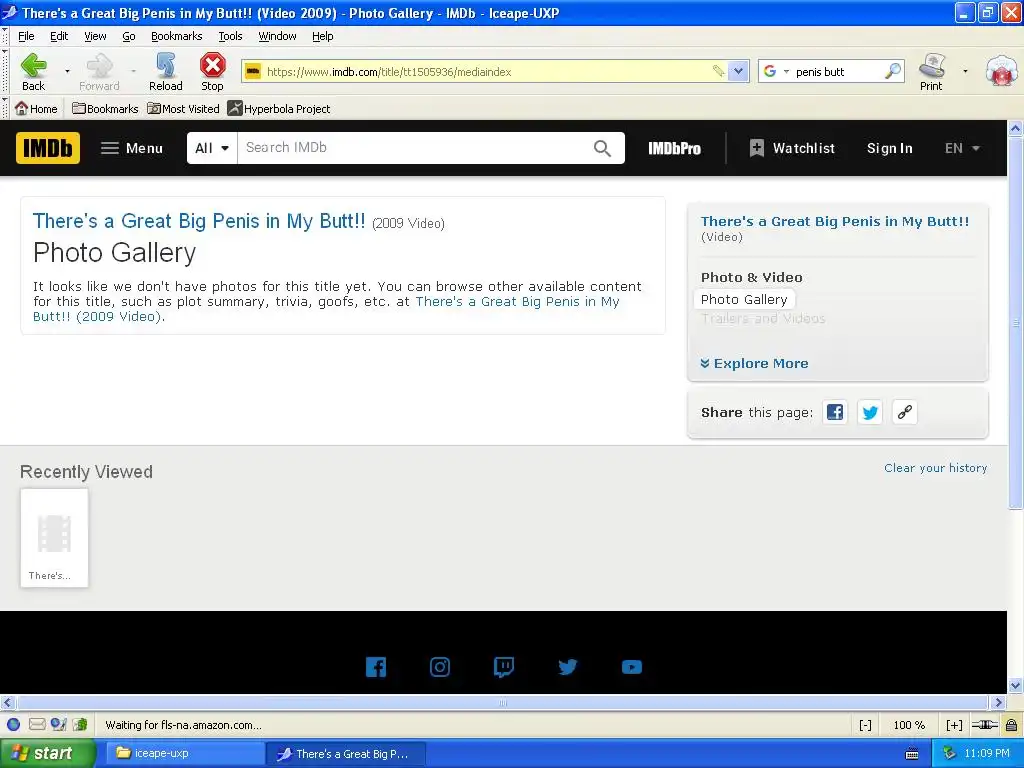Viewport: 1024px width, 768px height.
Task: Open the footer Twitch icon
Action: [x=504, y=667]
